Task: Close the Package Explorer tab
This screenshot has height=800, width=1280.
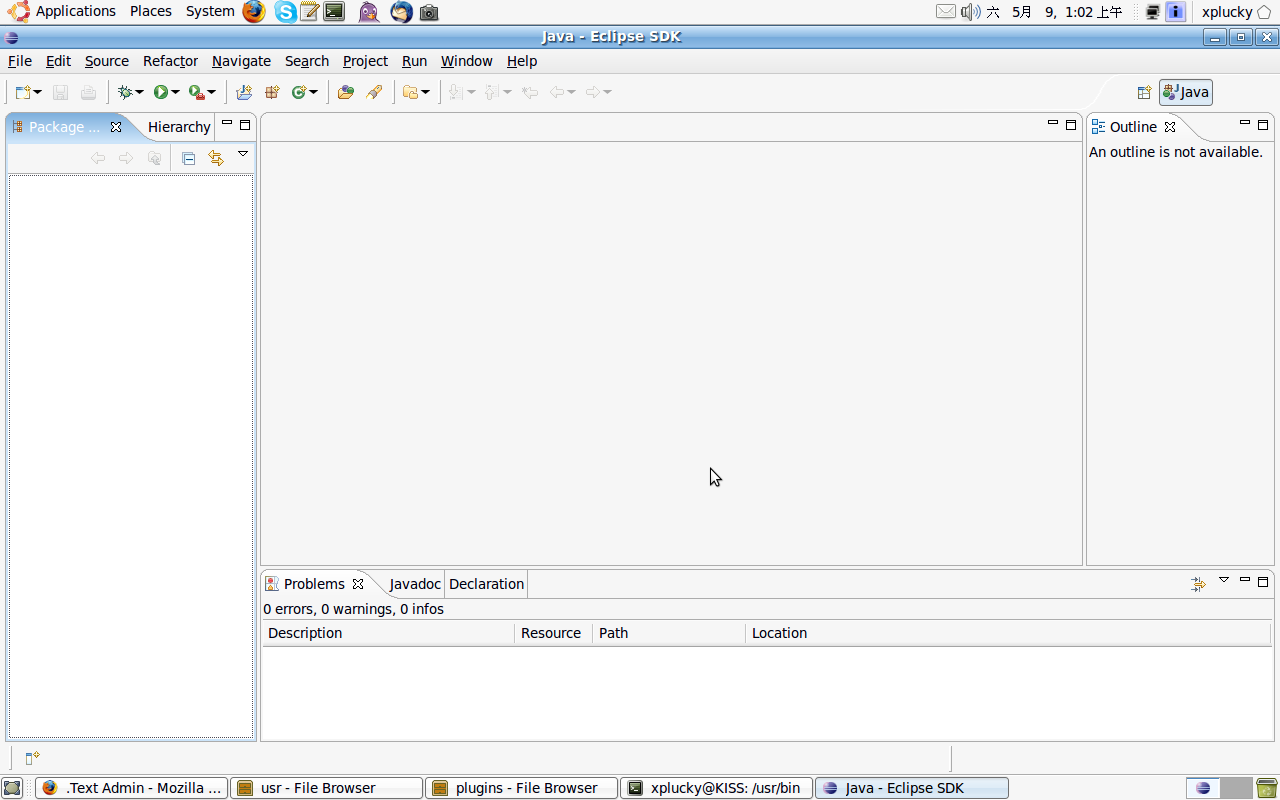Action: click(x=116, y=127)
